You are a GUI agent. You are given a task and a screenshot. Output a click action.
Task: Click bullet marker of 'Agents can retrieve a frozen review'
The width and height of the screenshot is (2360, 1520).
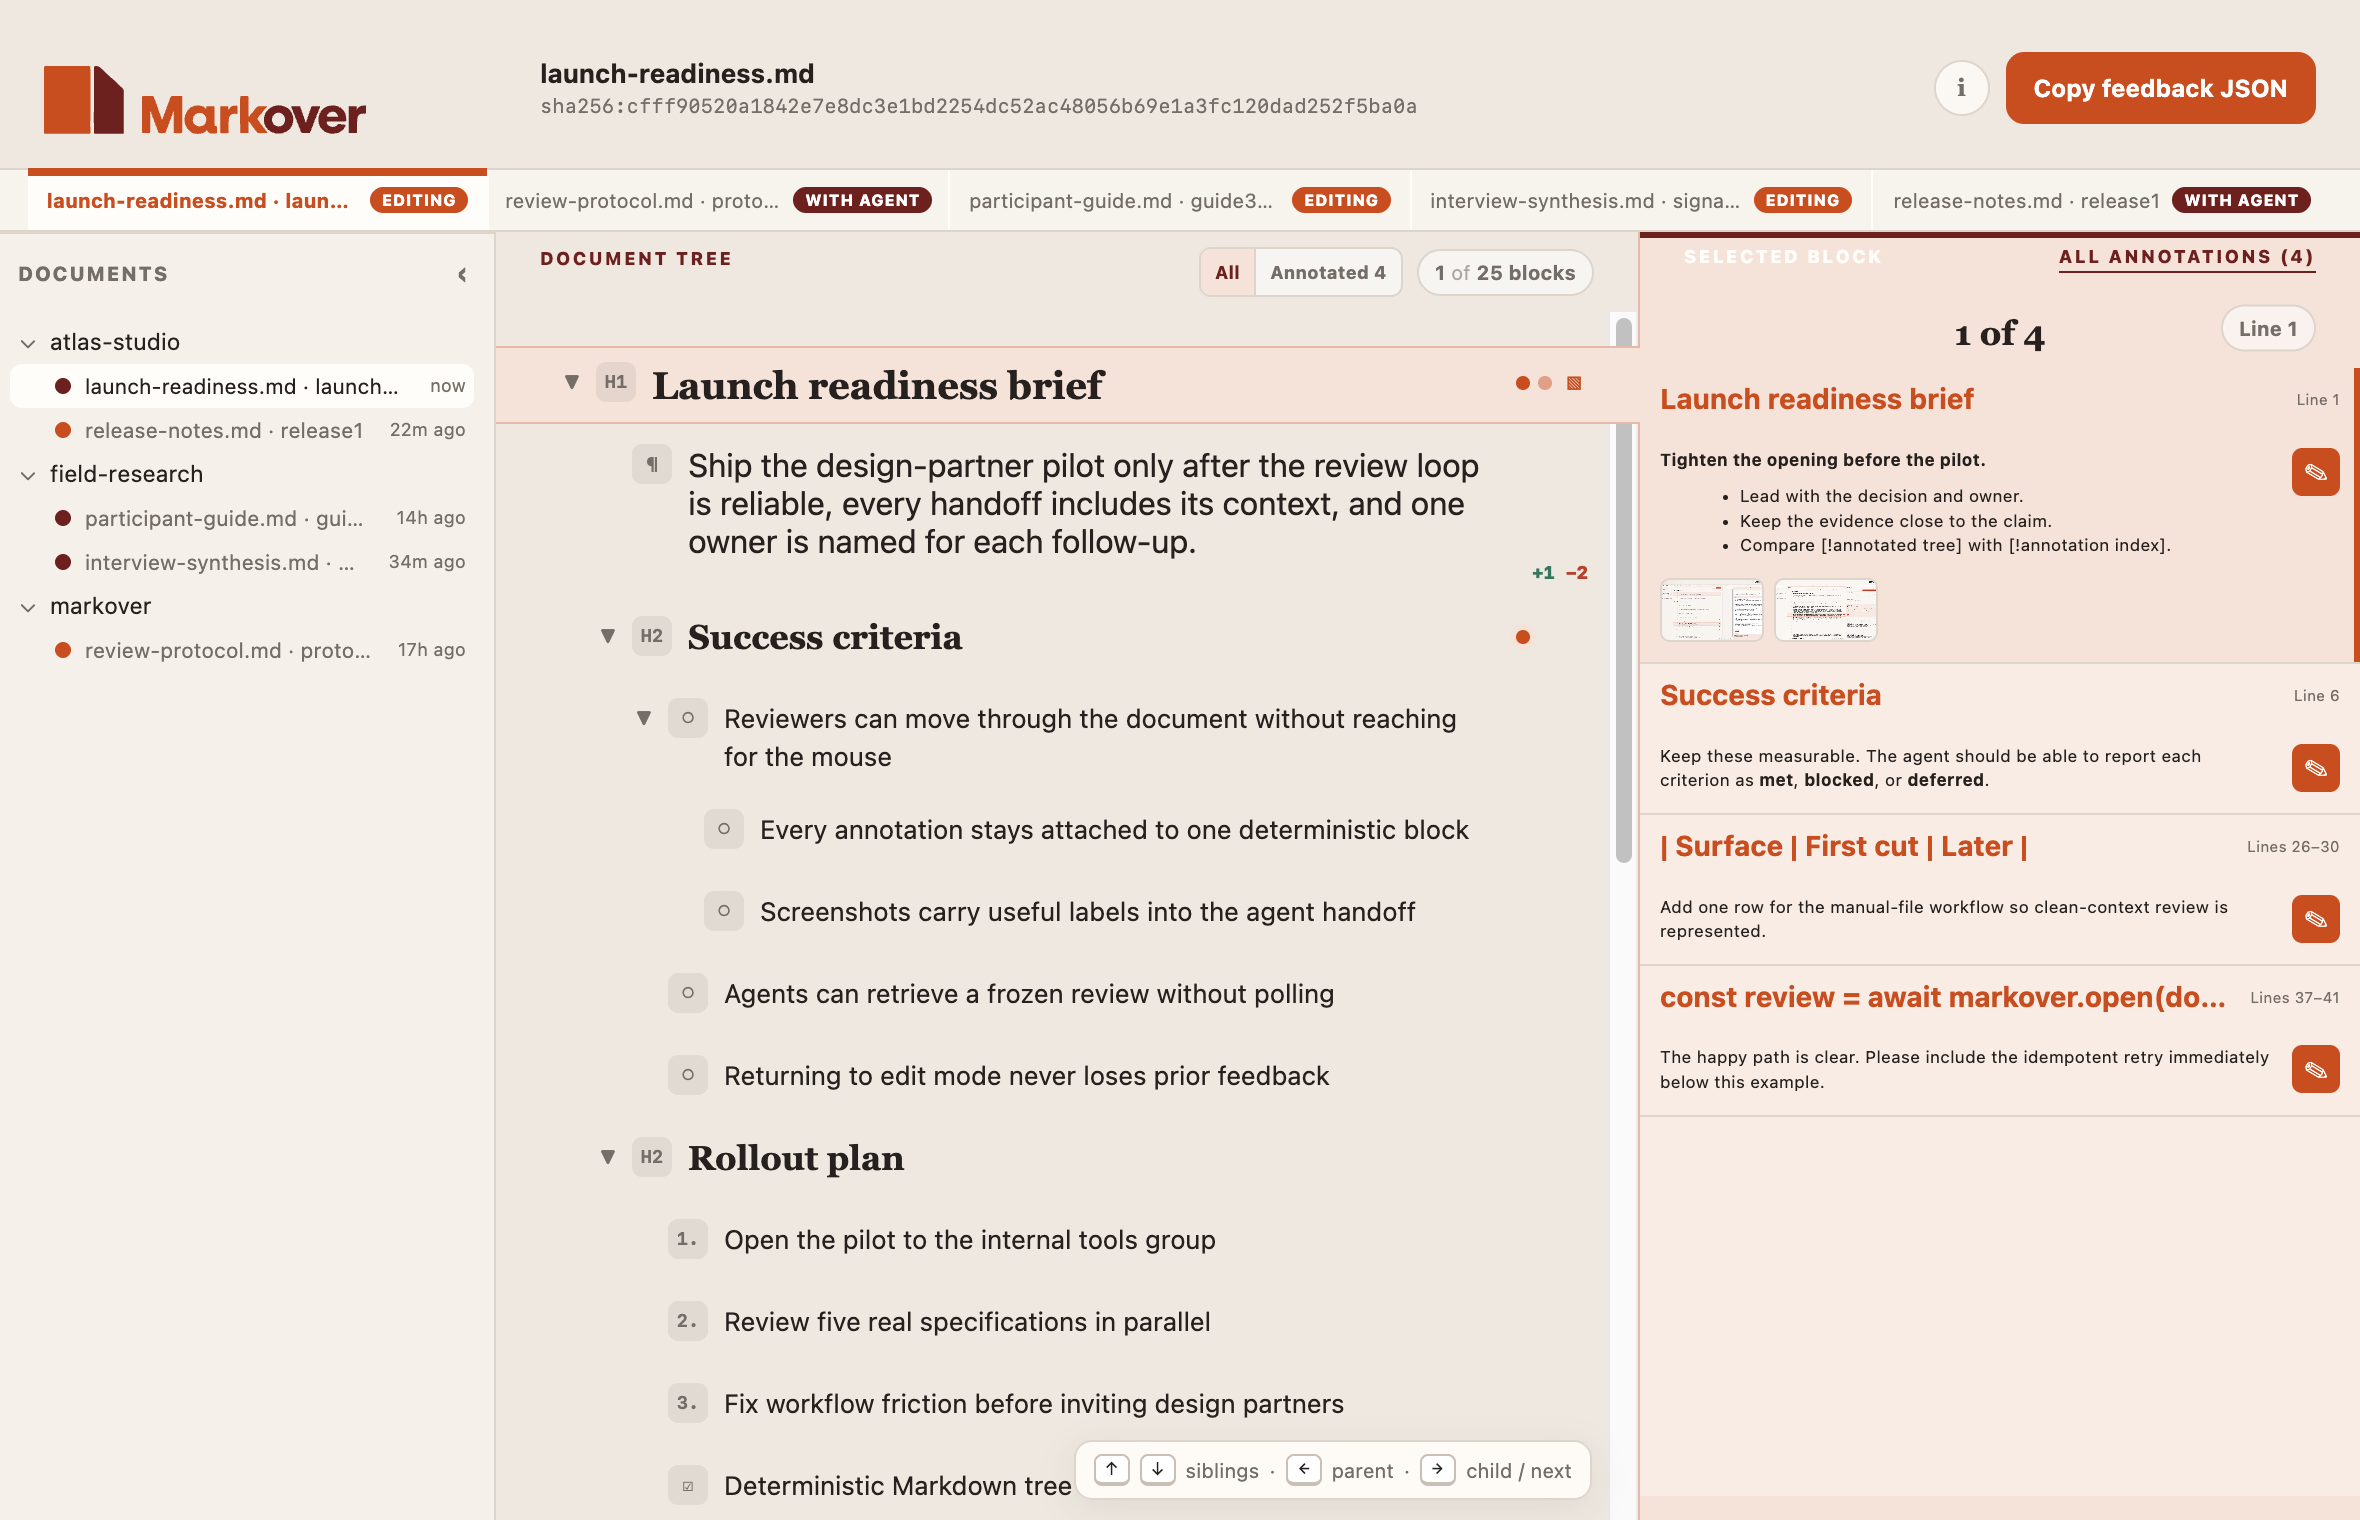pyautogui.click(x=688, y=993)
